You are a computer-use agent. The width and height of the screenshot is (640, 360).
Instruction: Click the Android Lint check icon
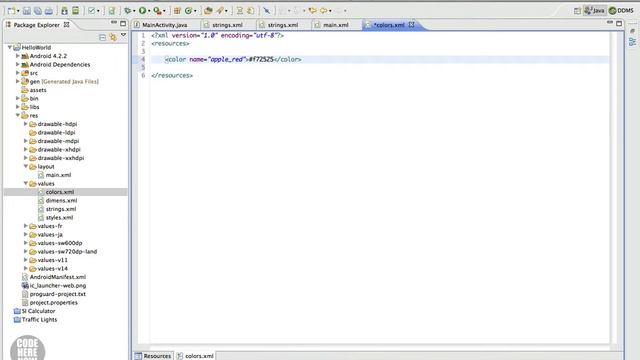91,11
